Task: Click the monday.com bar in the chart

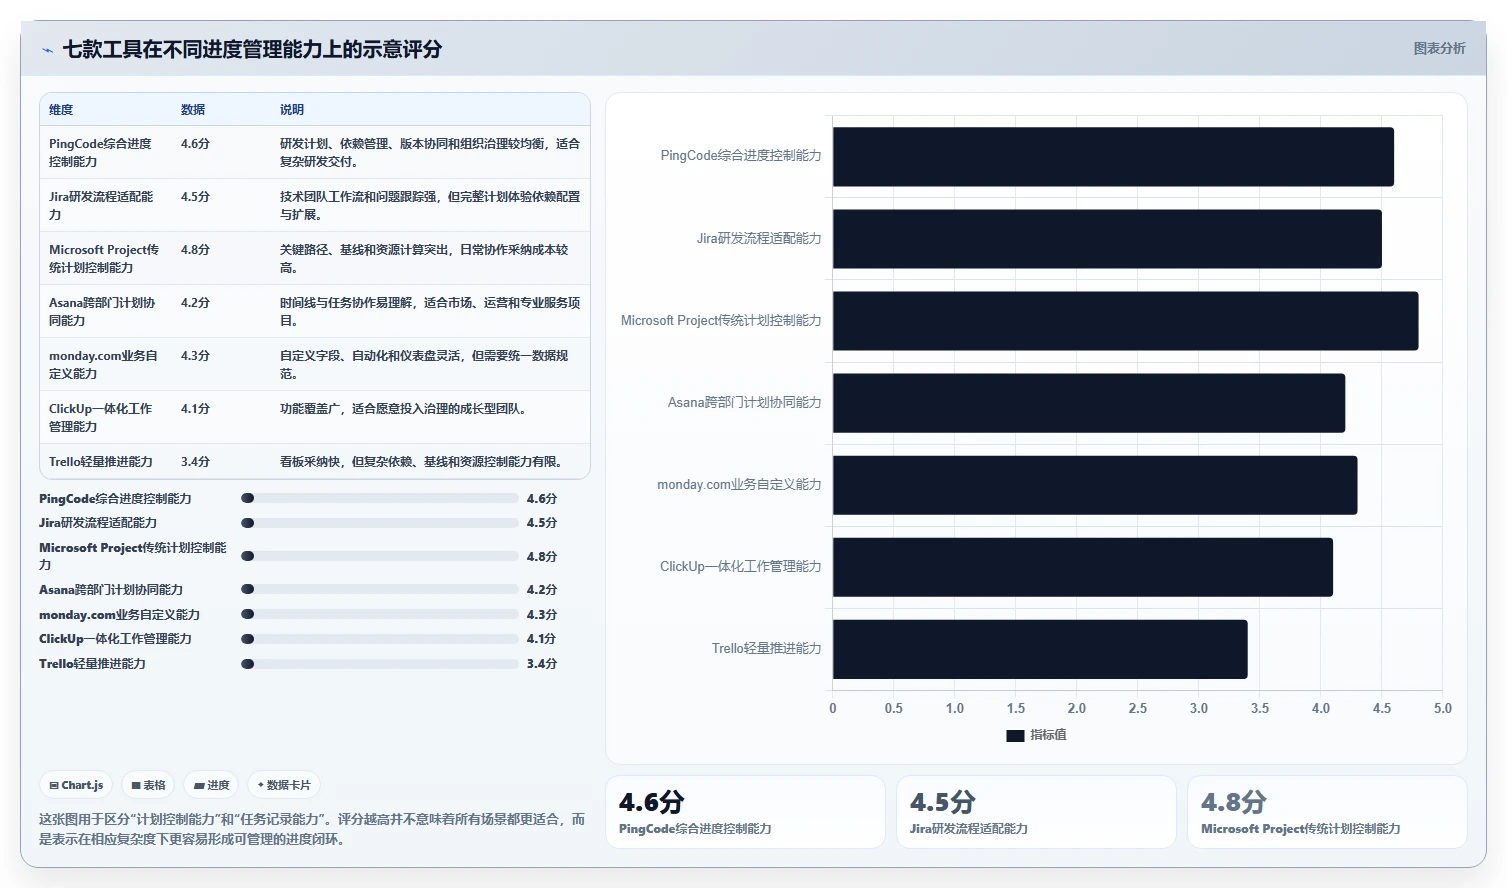Action: [1095, 485]
